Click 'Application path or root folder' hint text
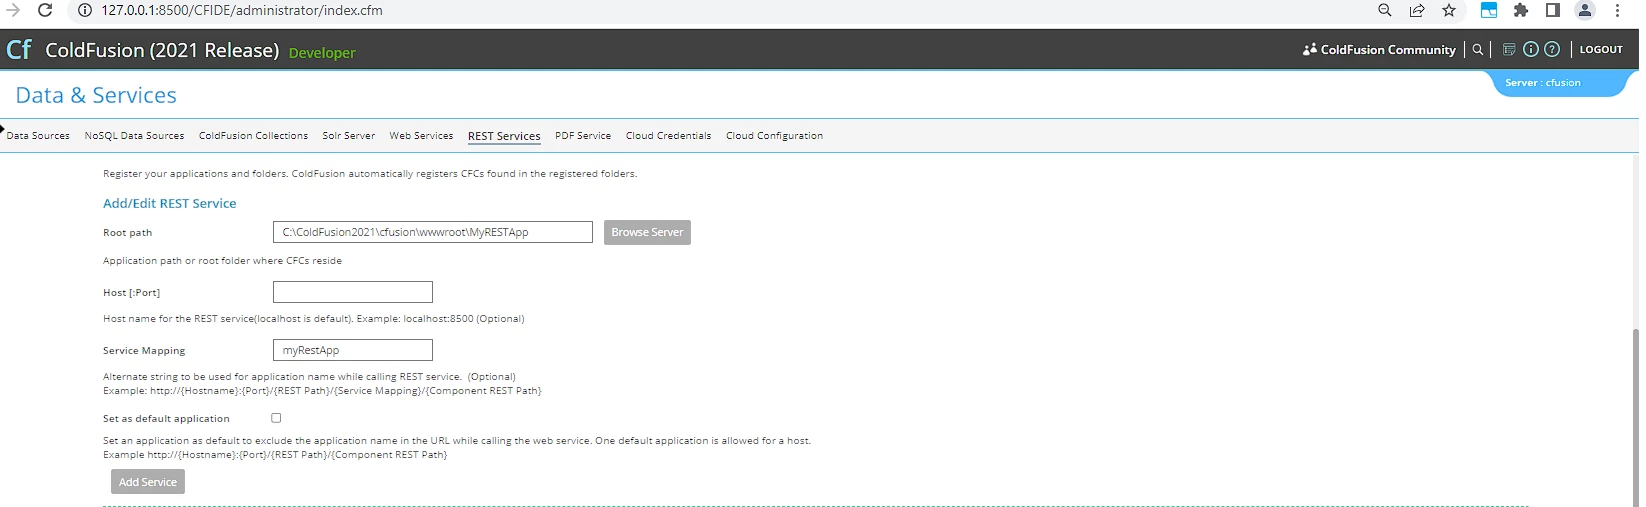1646x507 pixels. coord(222,261)
